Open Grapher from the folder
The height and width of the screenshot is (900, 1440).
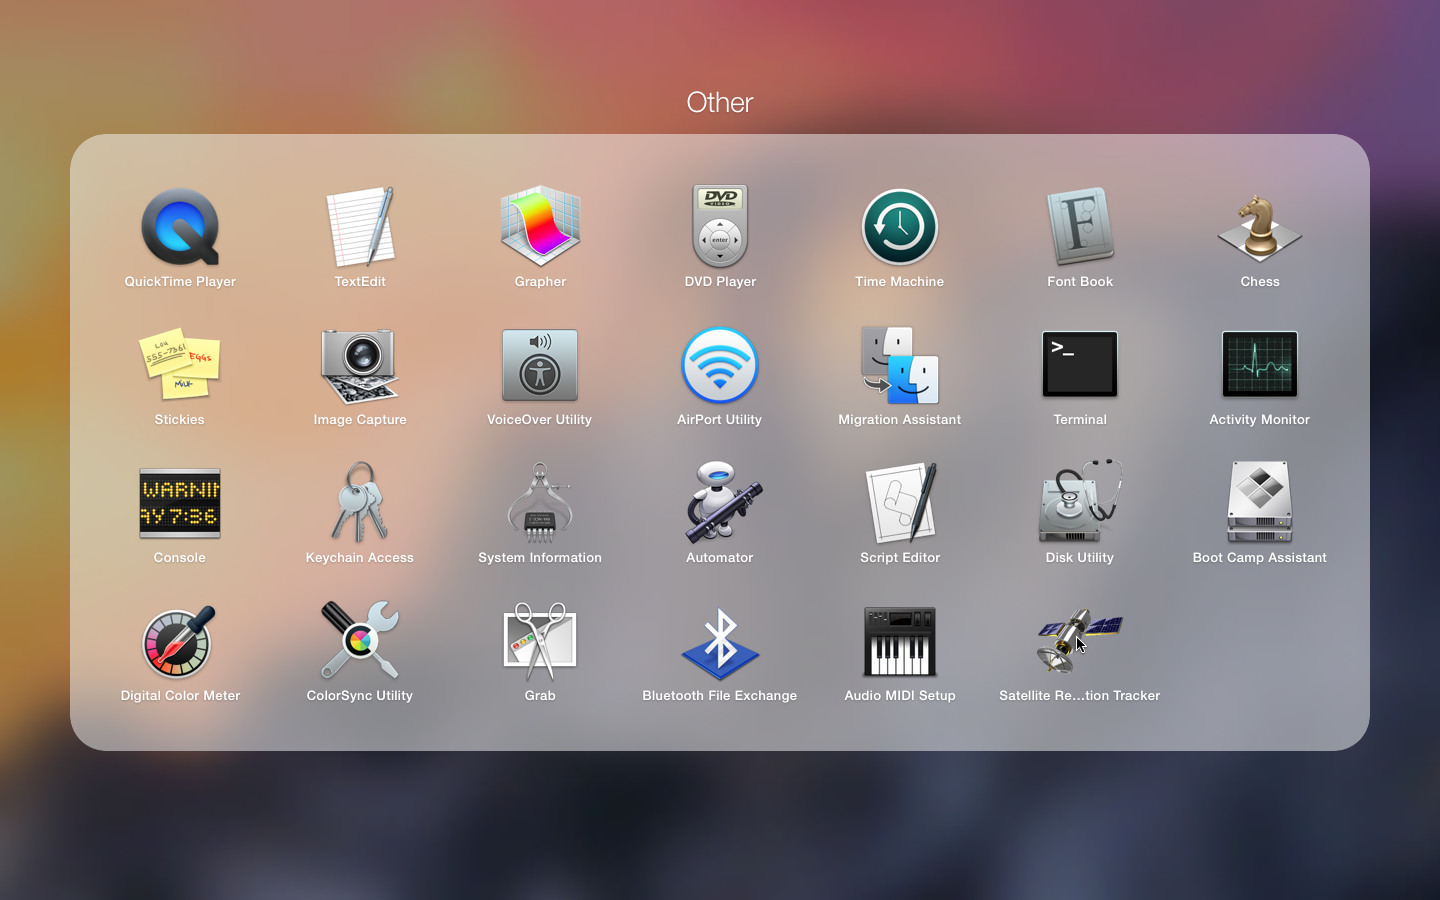click(x=540, y=228)
